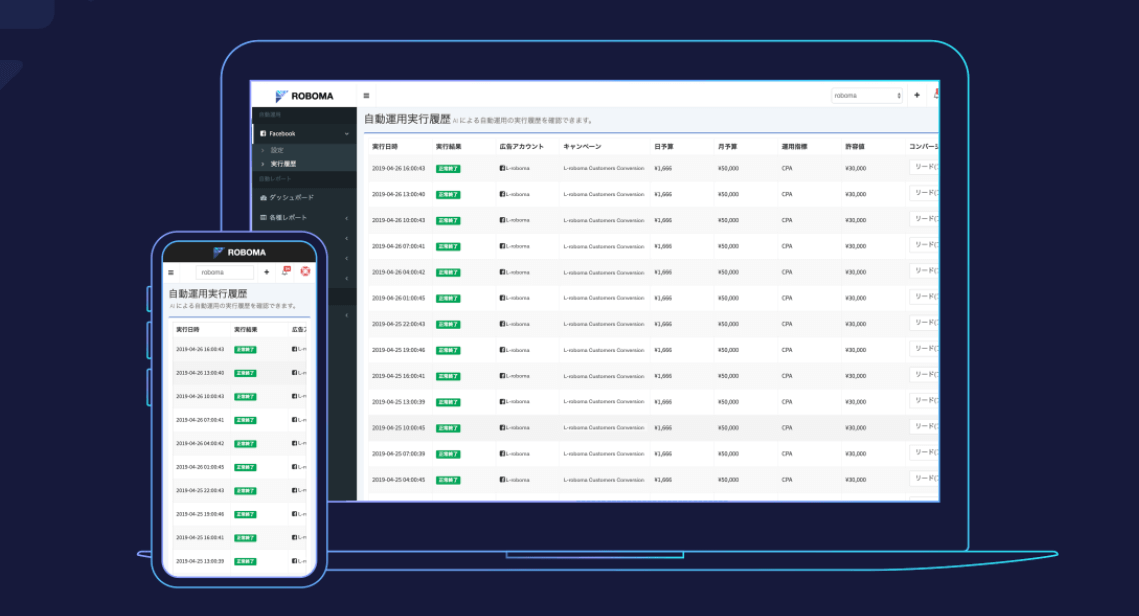Click the 広告アカウント column header on the laptop
Screen dimensions: 1139x616
pos(521,147)
